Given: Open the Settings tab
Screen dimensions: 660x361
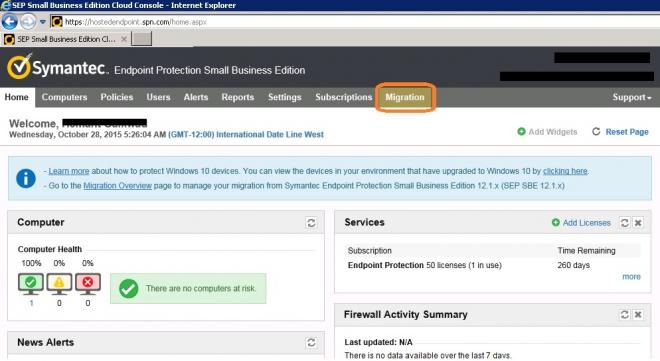Looking at the screenshot, I should 285,97.
